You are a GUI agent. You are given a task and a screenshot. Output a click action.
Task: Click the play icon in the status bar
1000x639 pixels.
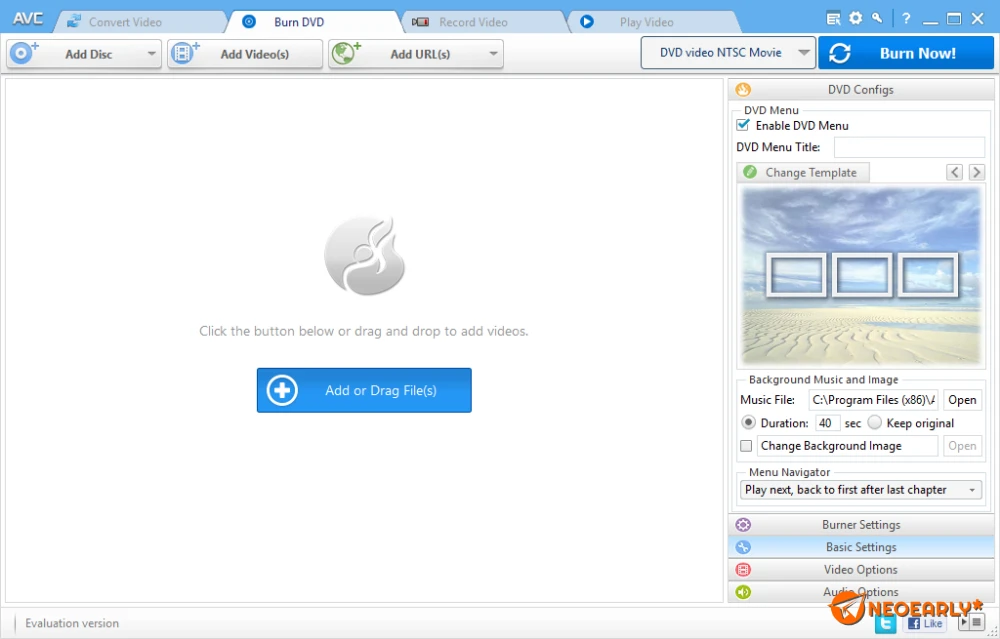[x=964, y=622]
